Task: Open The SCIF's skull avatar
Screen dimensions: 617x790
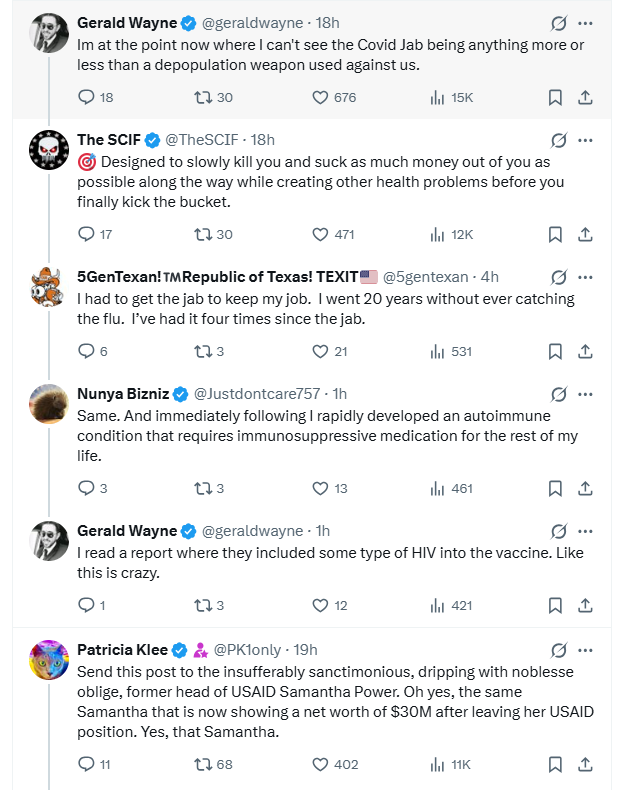Action: tap(48, 148)
